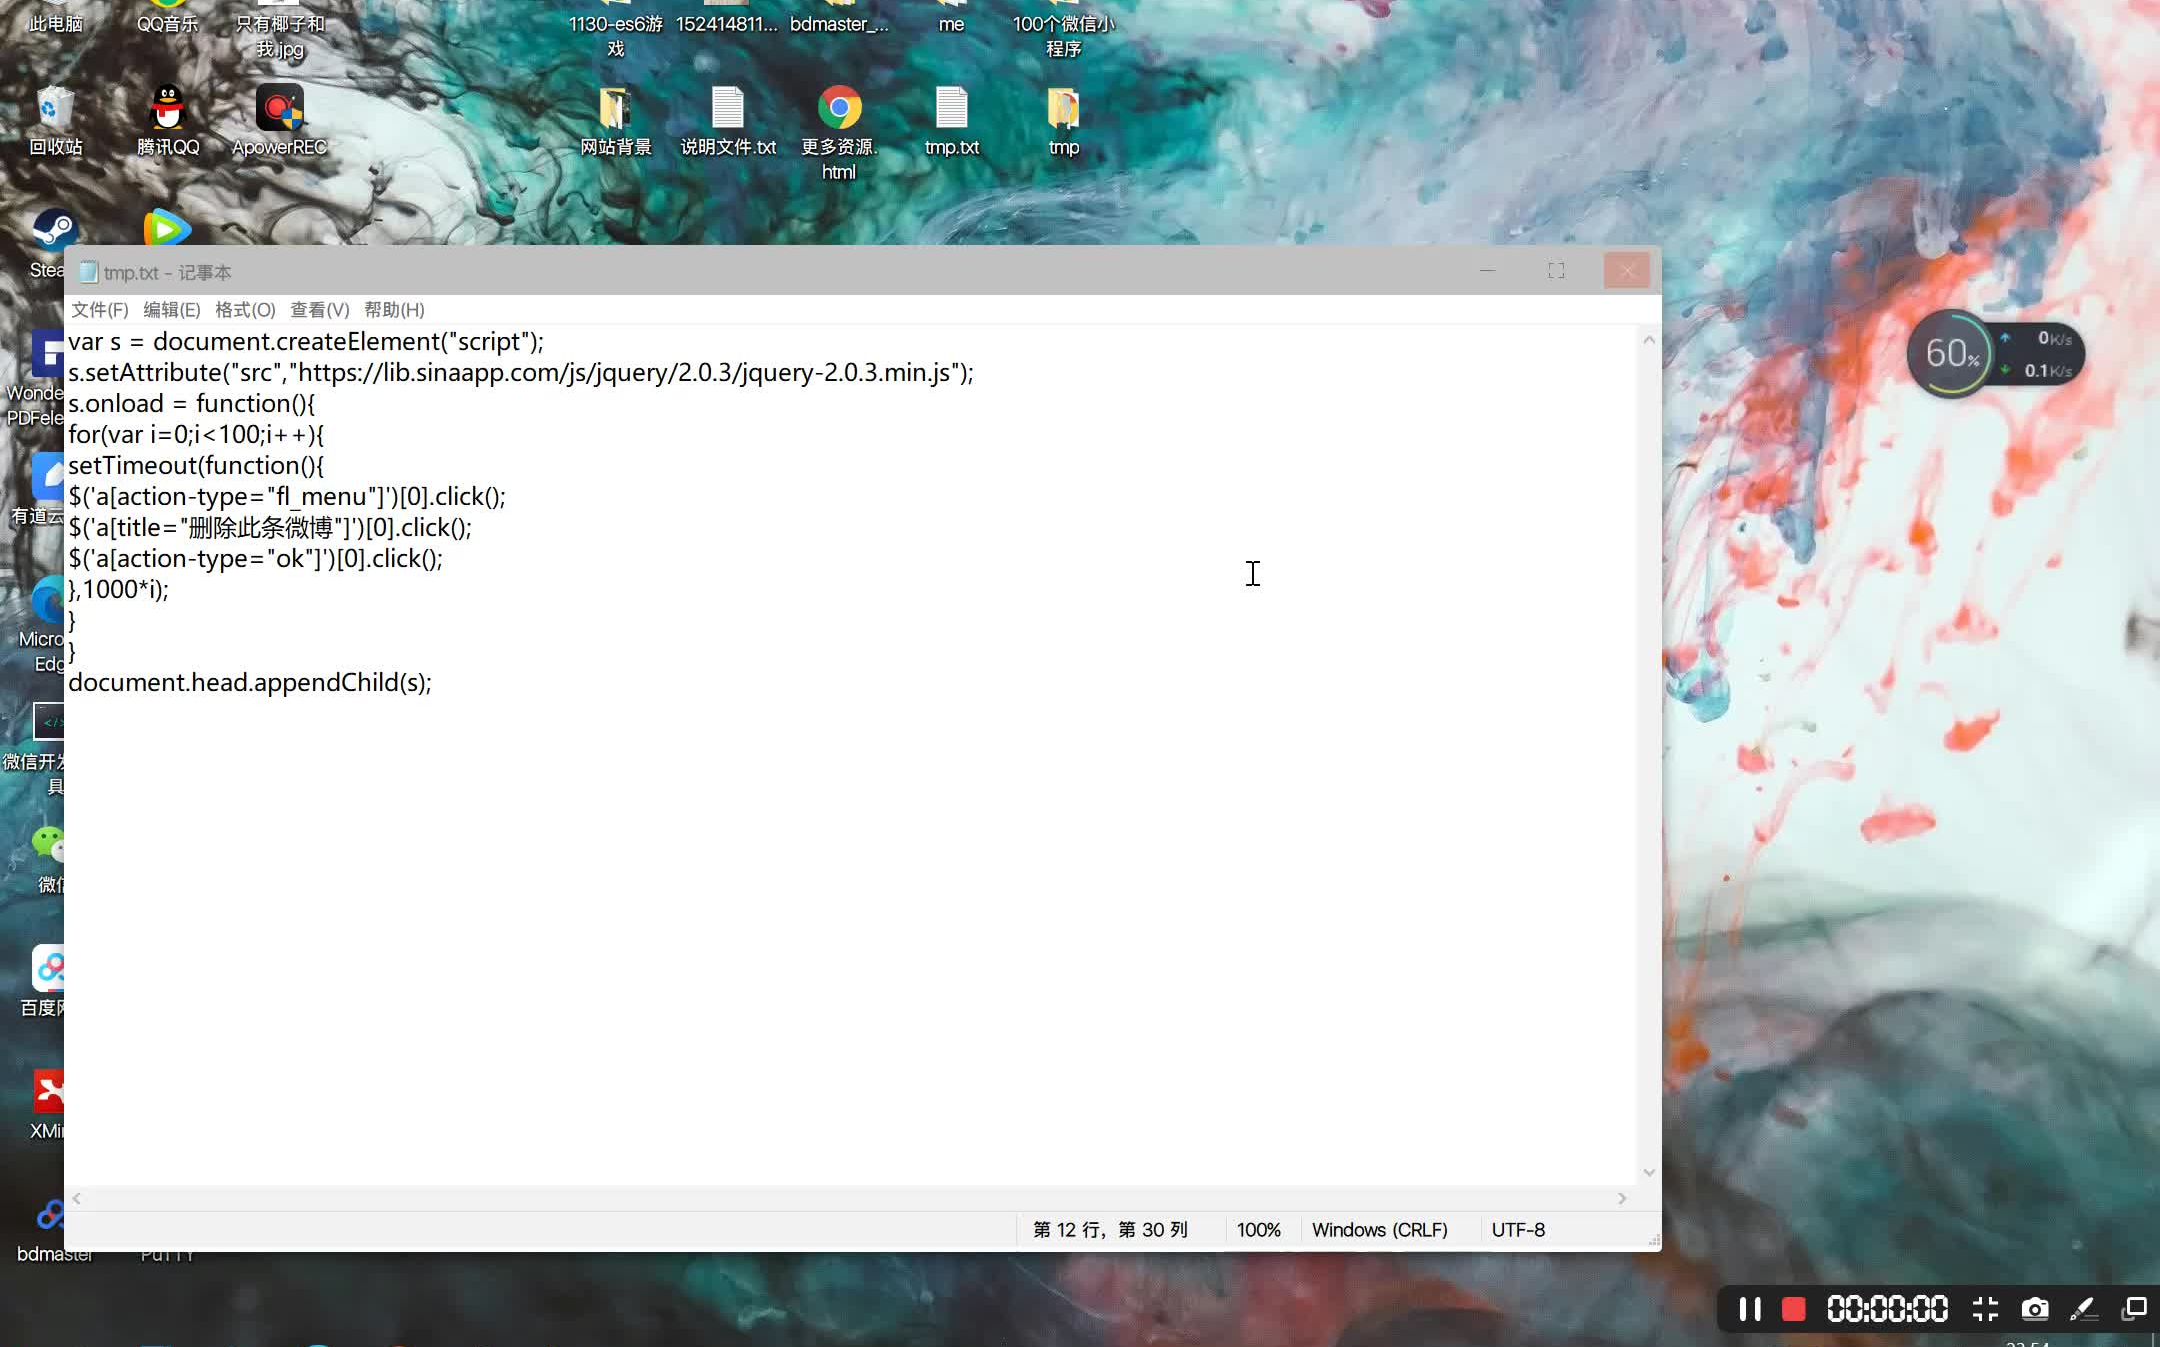Place cursor on the 删除此条微博 selector line
The height and width of the screenshot is (1347, 2160).
point(270,527)
